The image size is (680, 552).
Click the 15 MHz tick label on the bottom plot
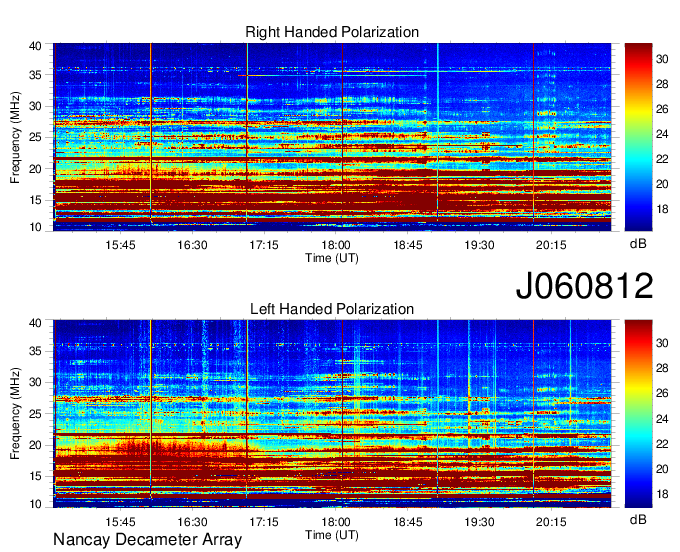(36, 477)
